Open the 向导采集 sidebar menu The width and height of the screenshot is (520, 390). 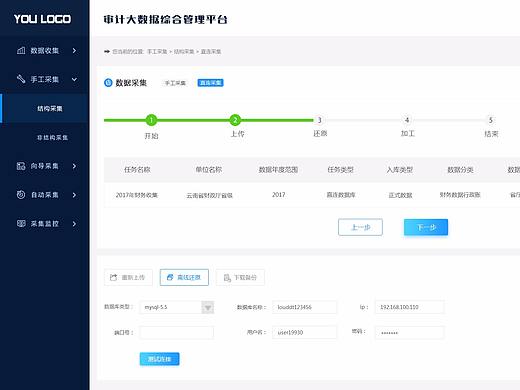[x=45, y=166]
